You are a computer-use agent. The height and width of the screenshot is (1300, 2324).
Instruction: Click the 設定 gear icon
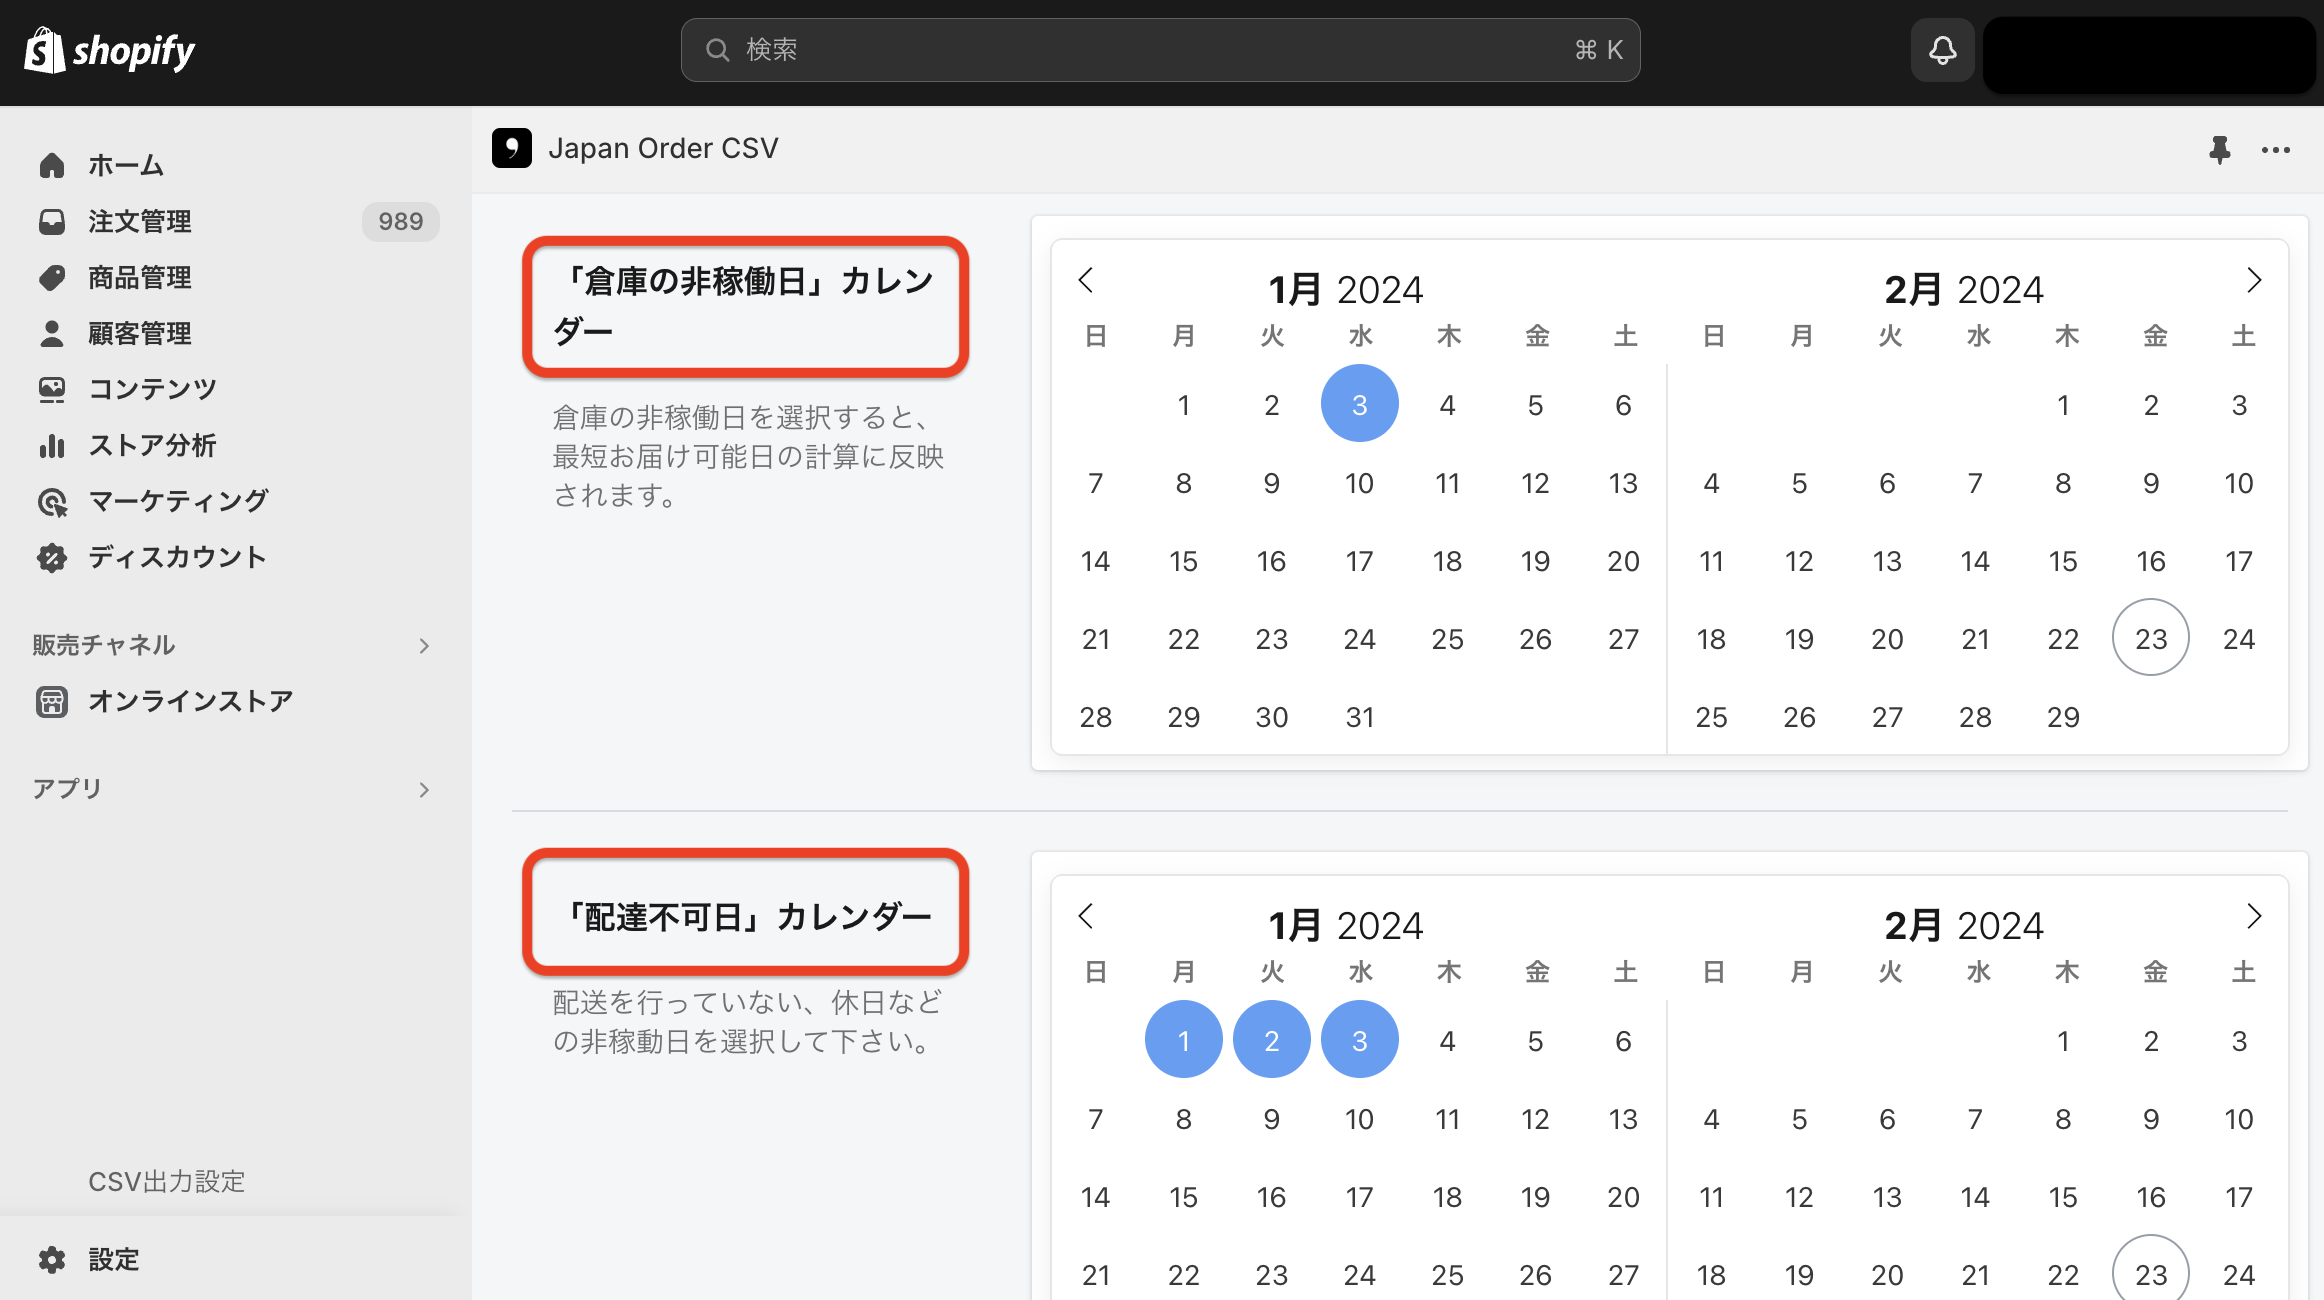52,1260
